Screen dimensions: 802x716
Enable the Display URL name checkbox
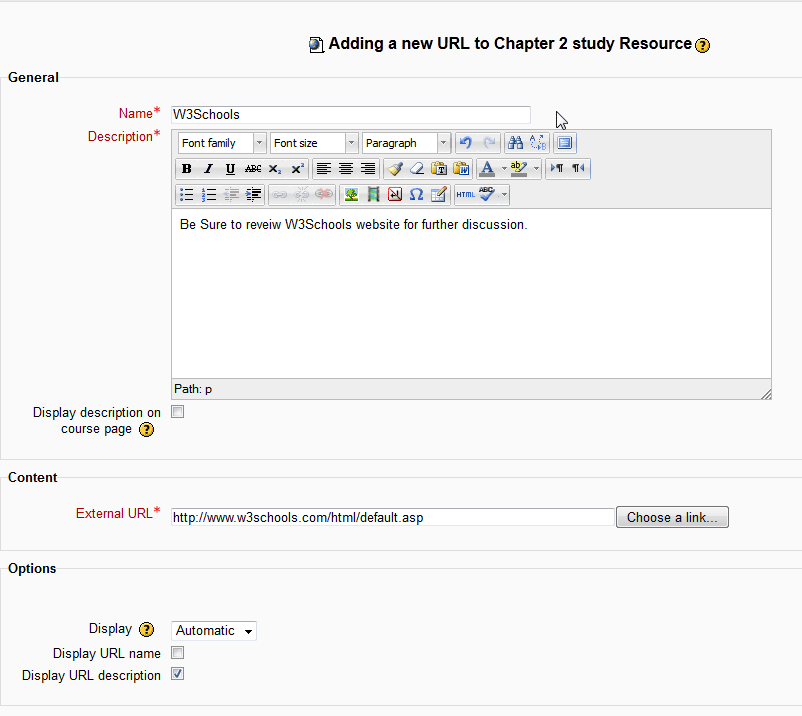[177, 653]
